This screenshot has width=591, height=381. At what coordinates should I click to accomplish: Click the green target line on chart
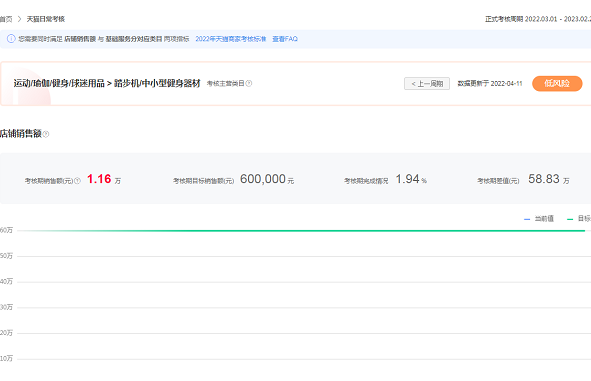tap(301, 231)
